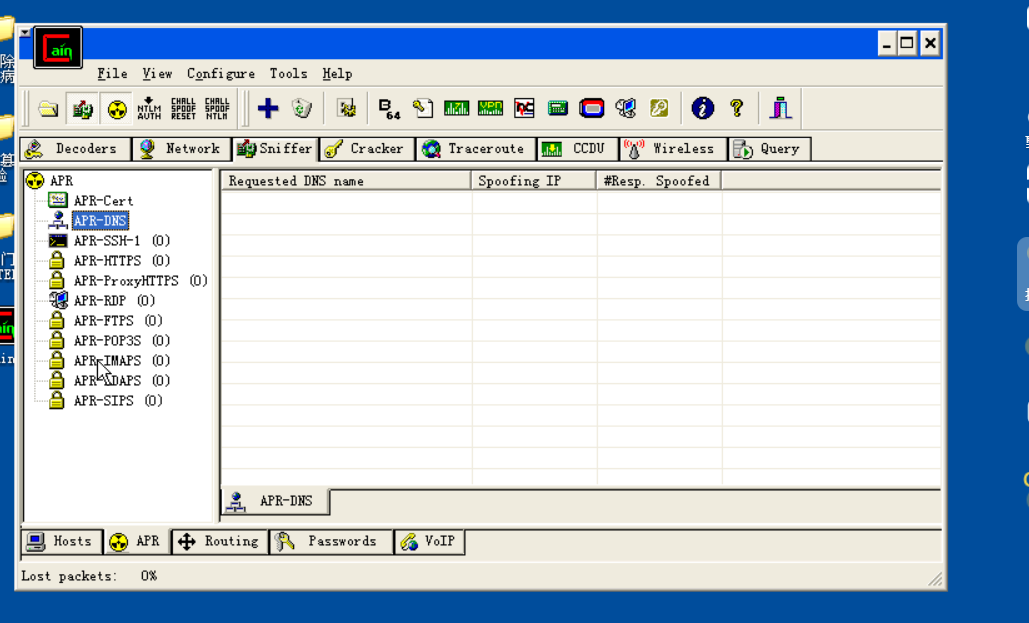Open the VoIP bottom tab
The width and height of the screenshot is (1029, 623).
(x=430, y=542)
